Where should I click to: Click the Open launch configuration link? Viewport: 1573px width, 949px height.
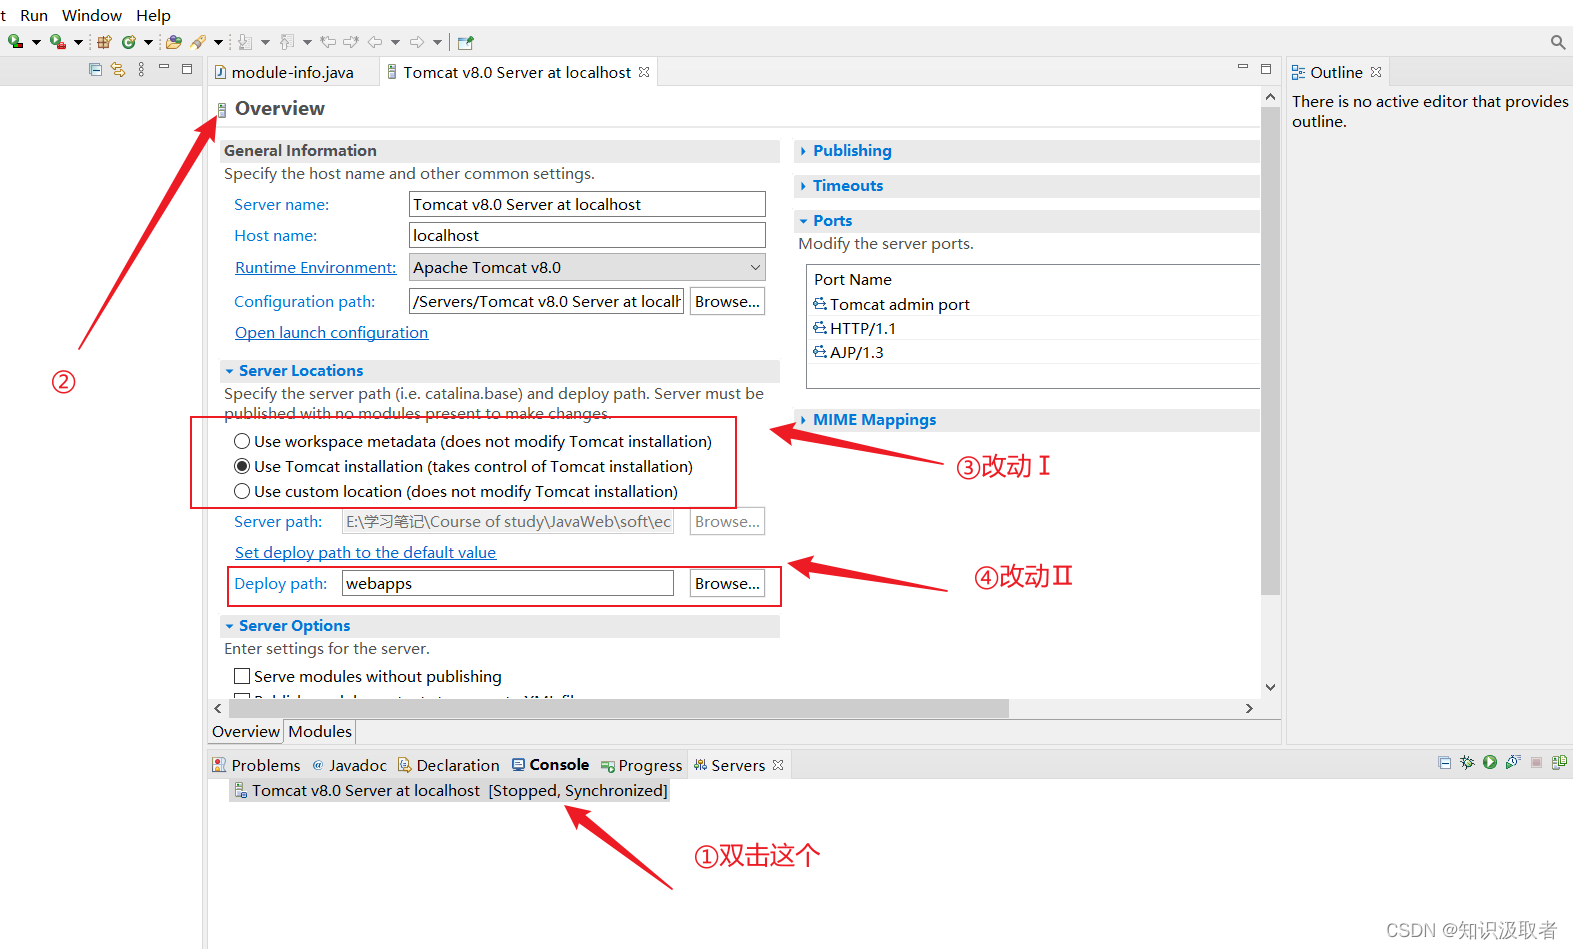(x=331, y=332)
